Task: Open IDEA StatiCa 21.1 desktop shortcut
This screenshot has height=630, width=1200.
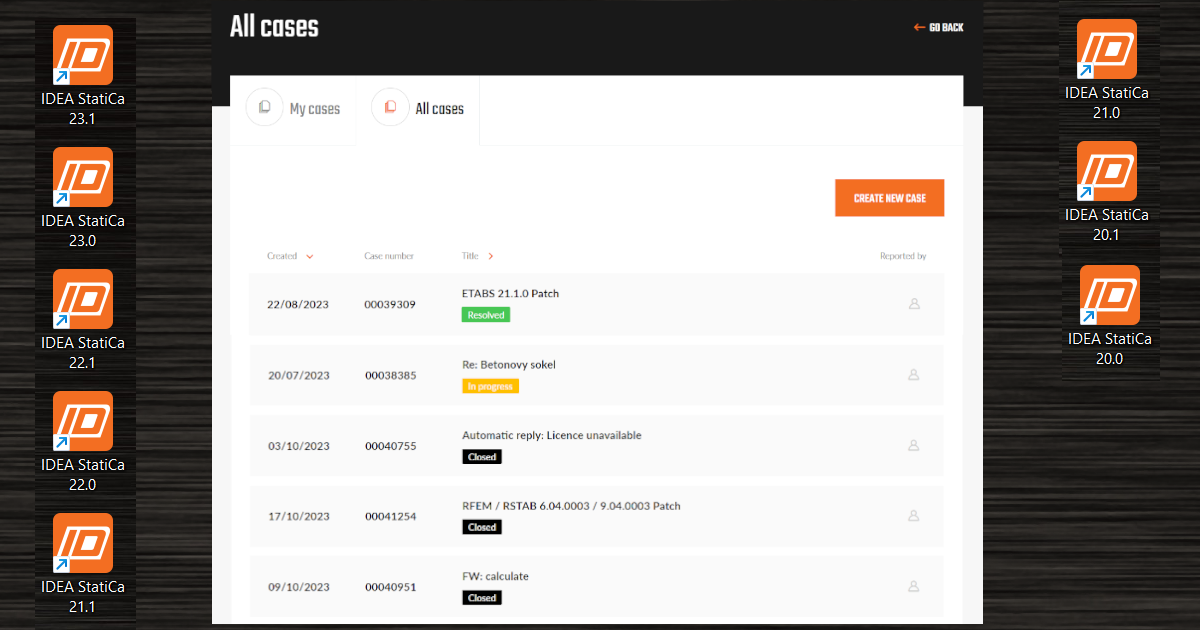Action: (x=83, y=564)
